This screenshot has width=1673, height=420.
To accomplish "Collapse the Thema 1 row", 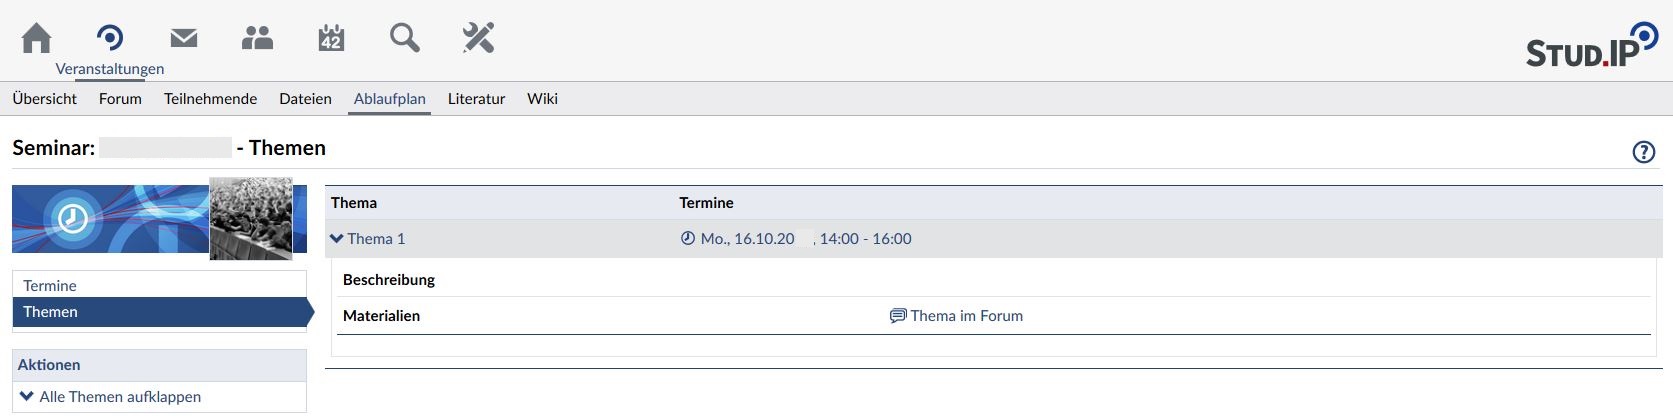I will click(368, 239).
